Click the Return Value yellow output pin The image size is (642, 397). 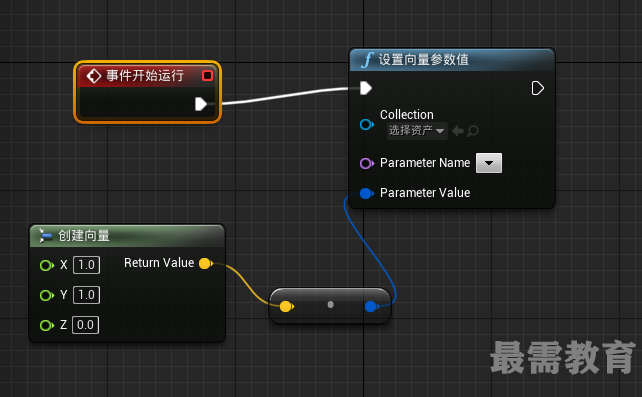pos(206,264)
